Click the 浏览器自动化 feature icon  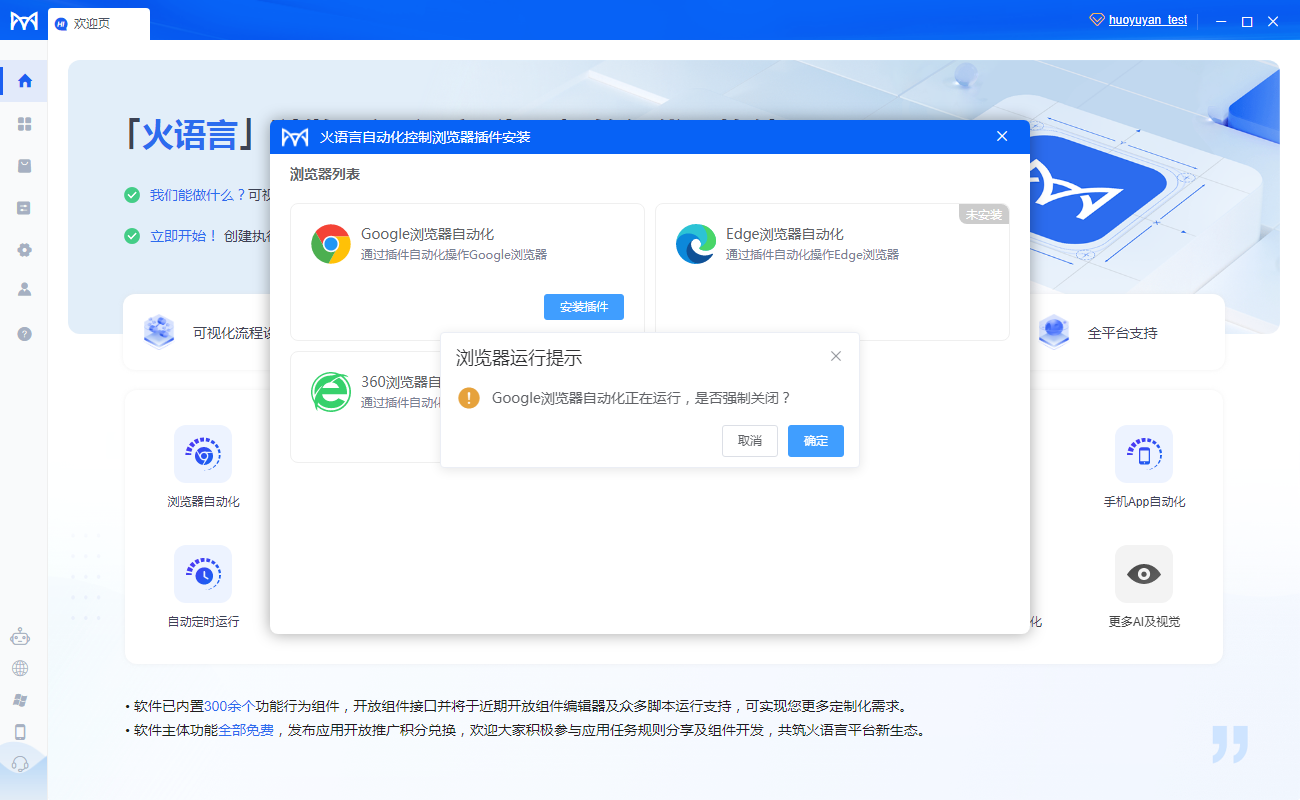(203, 454)
